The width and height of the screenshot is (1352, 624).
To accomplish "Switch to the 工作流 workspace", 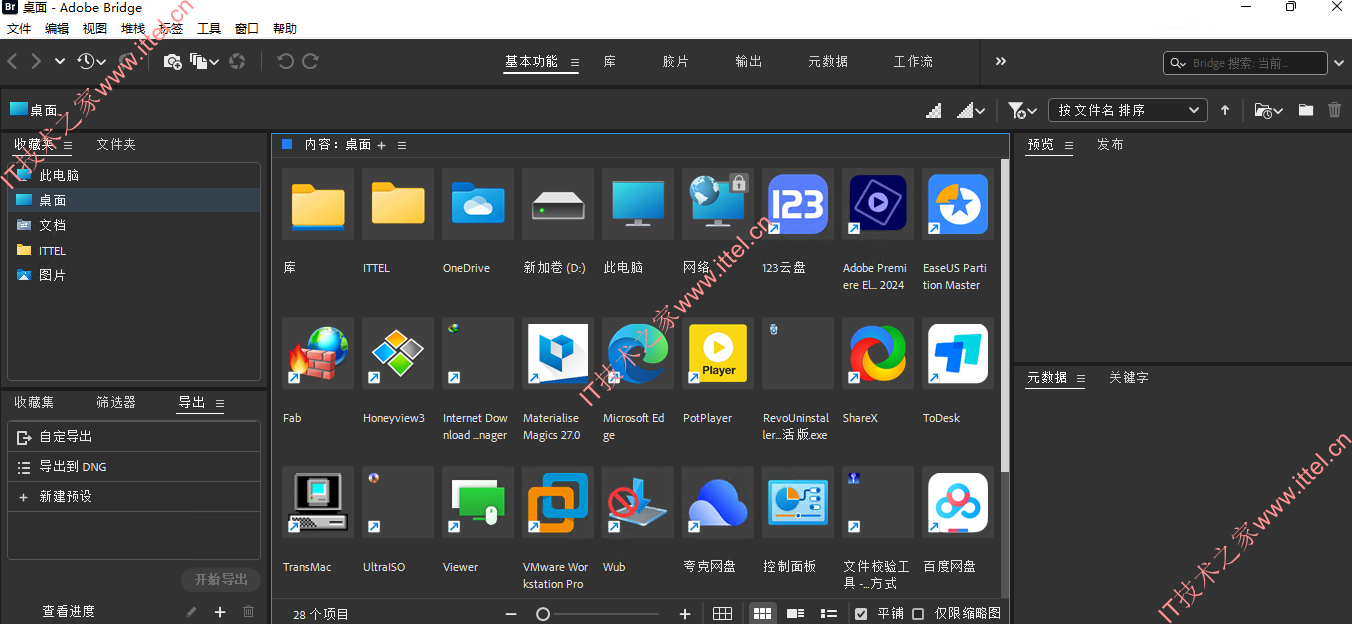I will pyautogui.click(x=913, y=62).
